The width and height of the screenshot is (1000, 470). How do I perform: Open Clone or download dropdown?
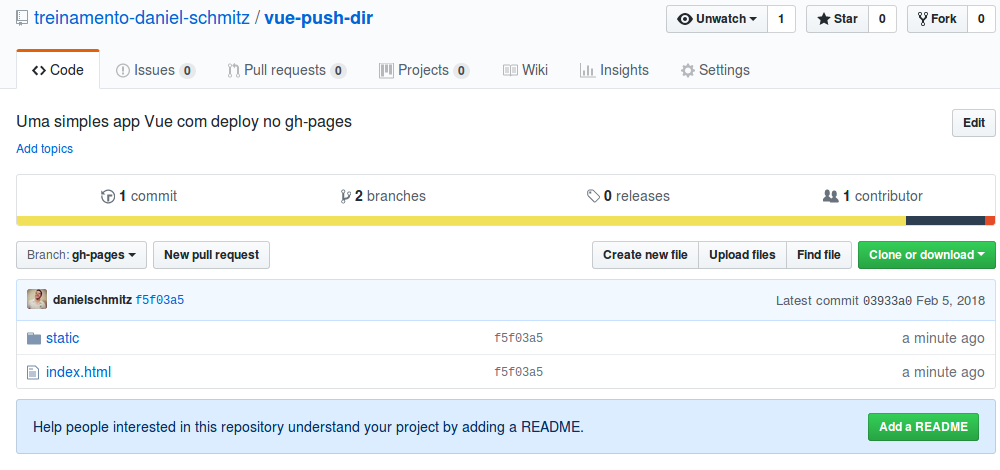pyautogui.click(x=927, y=255)
